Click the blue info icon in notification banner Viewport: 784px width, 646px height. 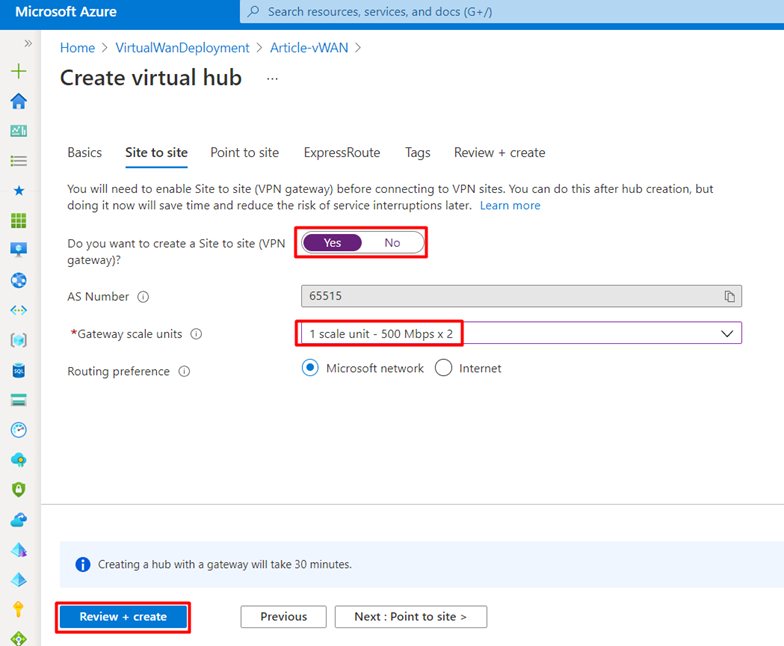click(x=82, y=564)
